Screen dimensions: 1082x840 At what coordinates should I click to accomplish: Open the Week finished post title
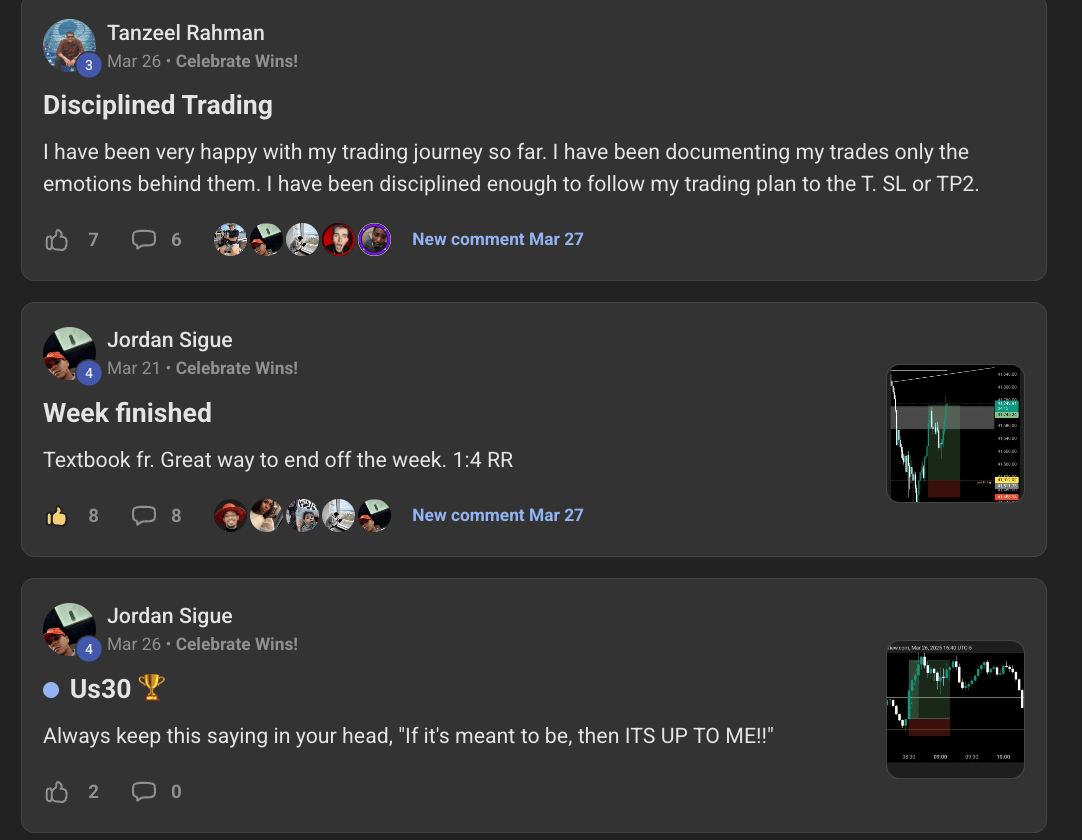coord(128,413)
